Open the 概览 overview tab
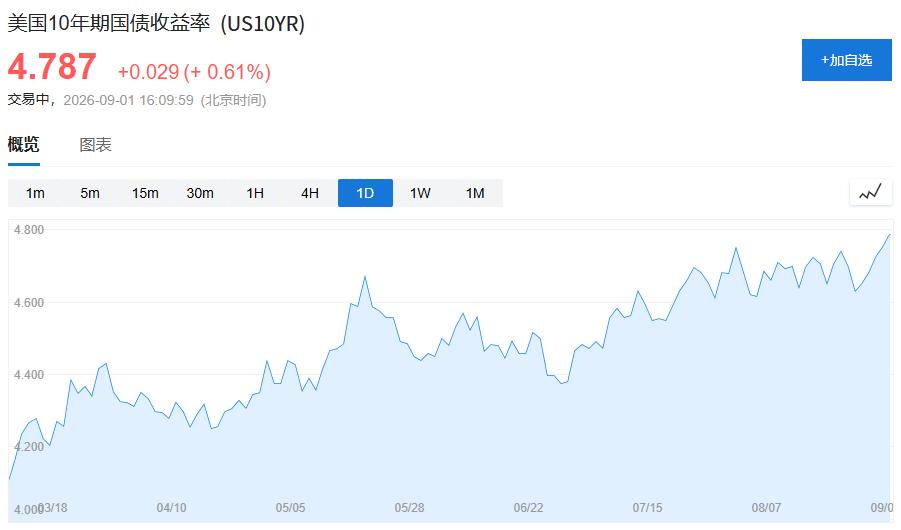This screenshot has width=901, height=530. (x=24, y=144)
